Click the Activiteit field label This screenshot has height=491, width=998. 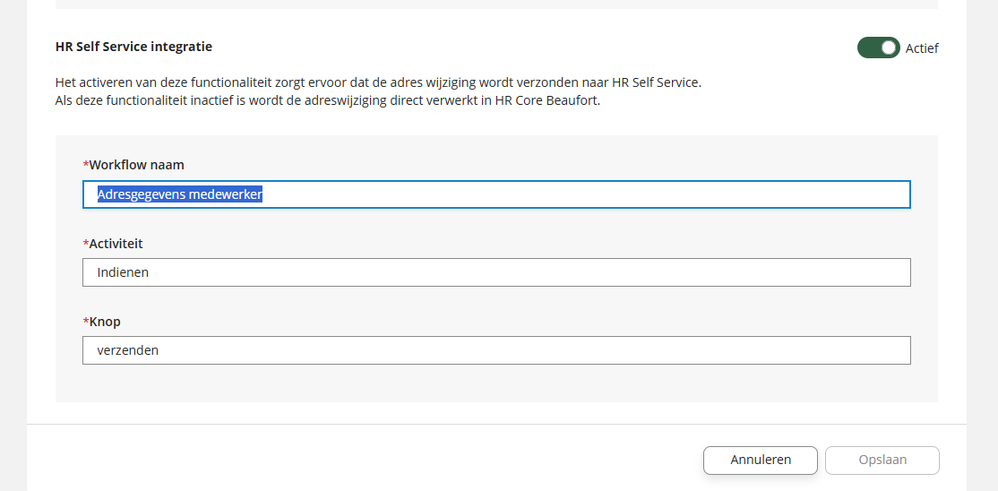pyautogui.click(x=116, y=243)
